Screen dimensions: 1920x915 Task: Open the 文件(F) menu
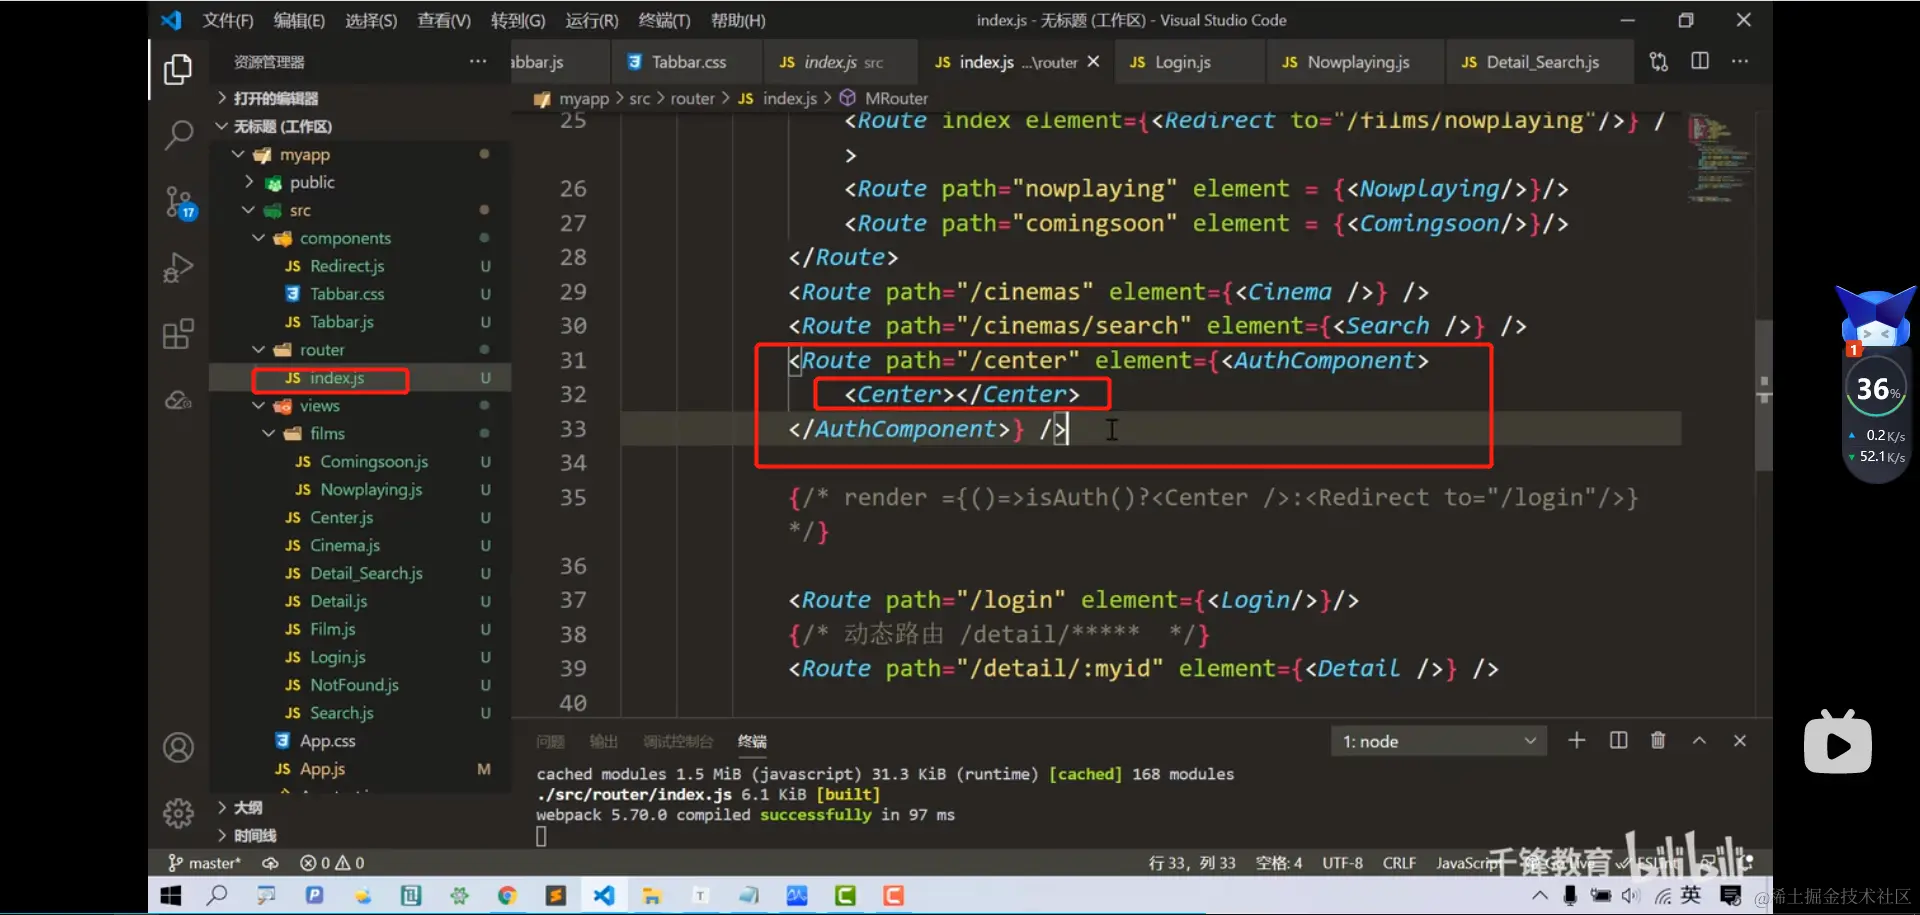[x=228, y=20]
